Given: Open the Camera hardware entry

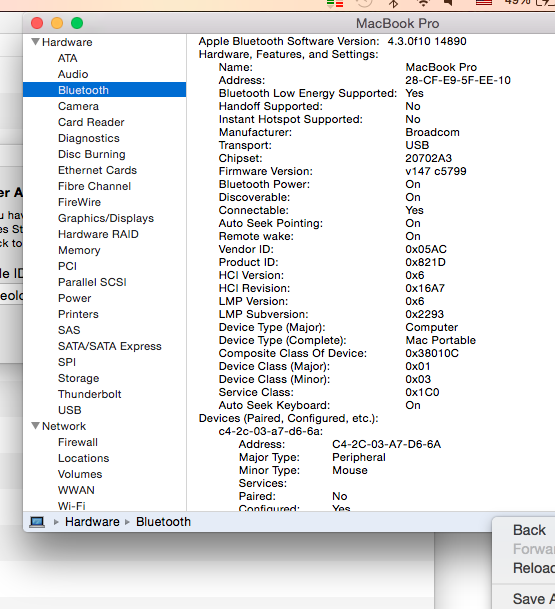Looking at the screenshot, I should click(78, 106).
